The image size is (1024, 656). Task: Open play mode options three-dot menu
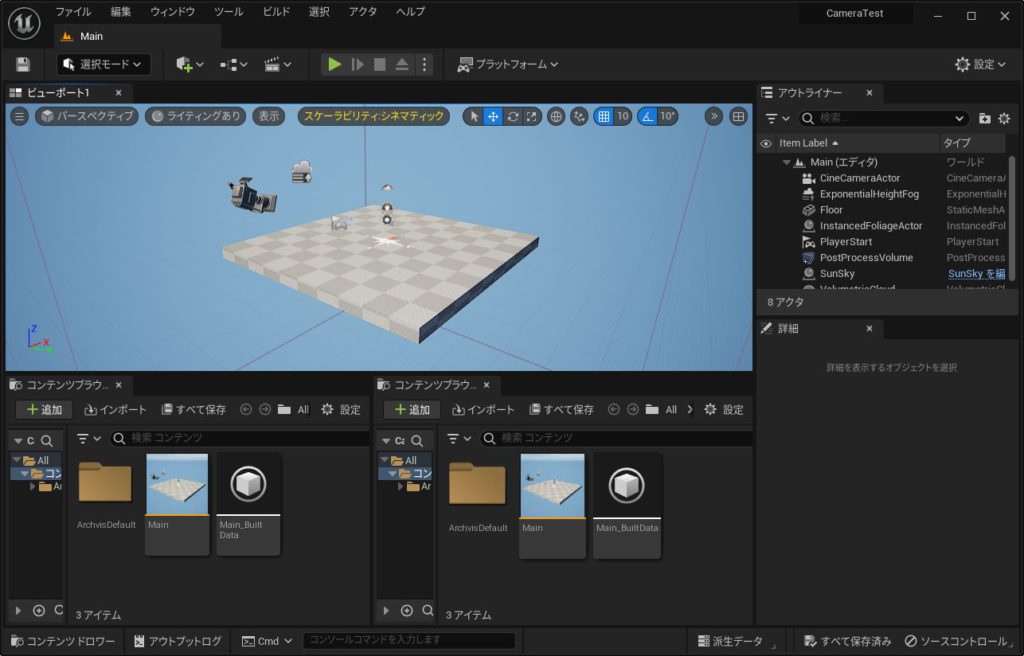tap(424, 64)
